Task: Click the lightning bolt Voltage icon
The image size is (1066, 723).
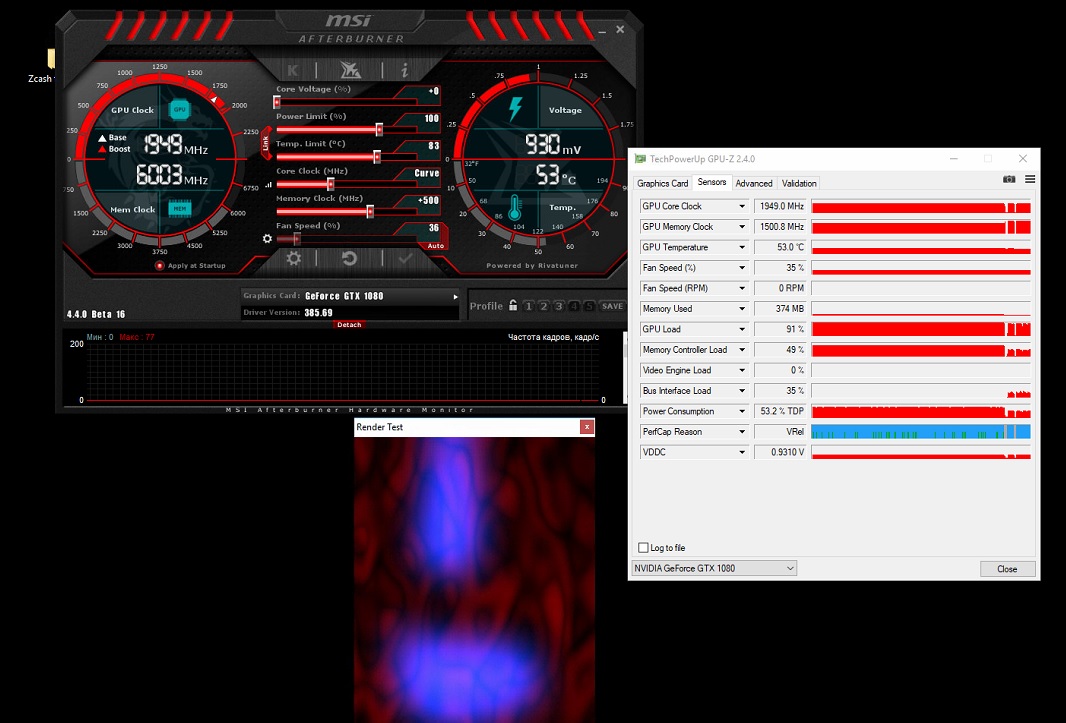Action: (x=515, y=110)
